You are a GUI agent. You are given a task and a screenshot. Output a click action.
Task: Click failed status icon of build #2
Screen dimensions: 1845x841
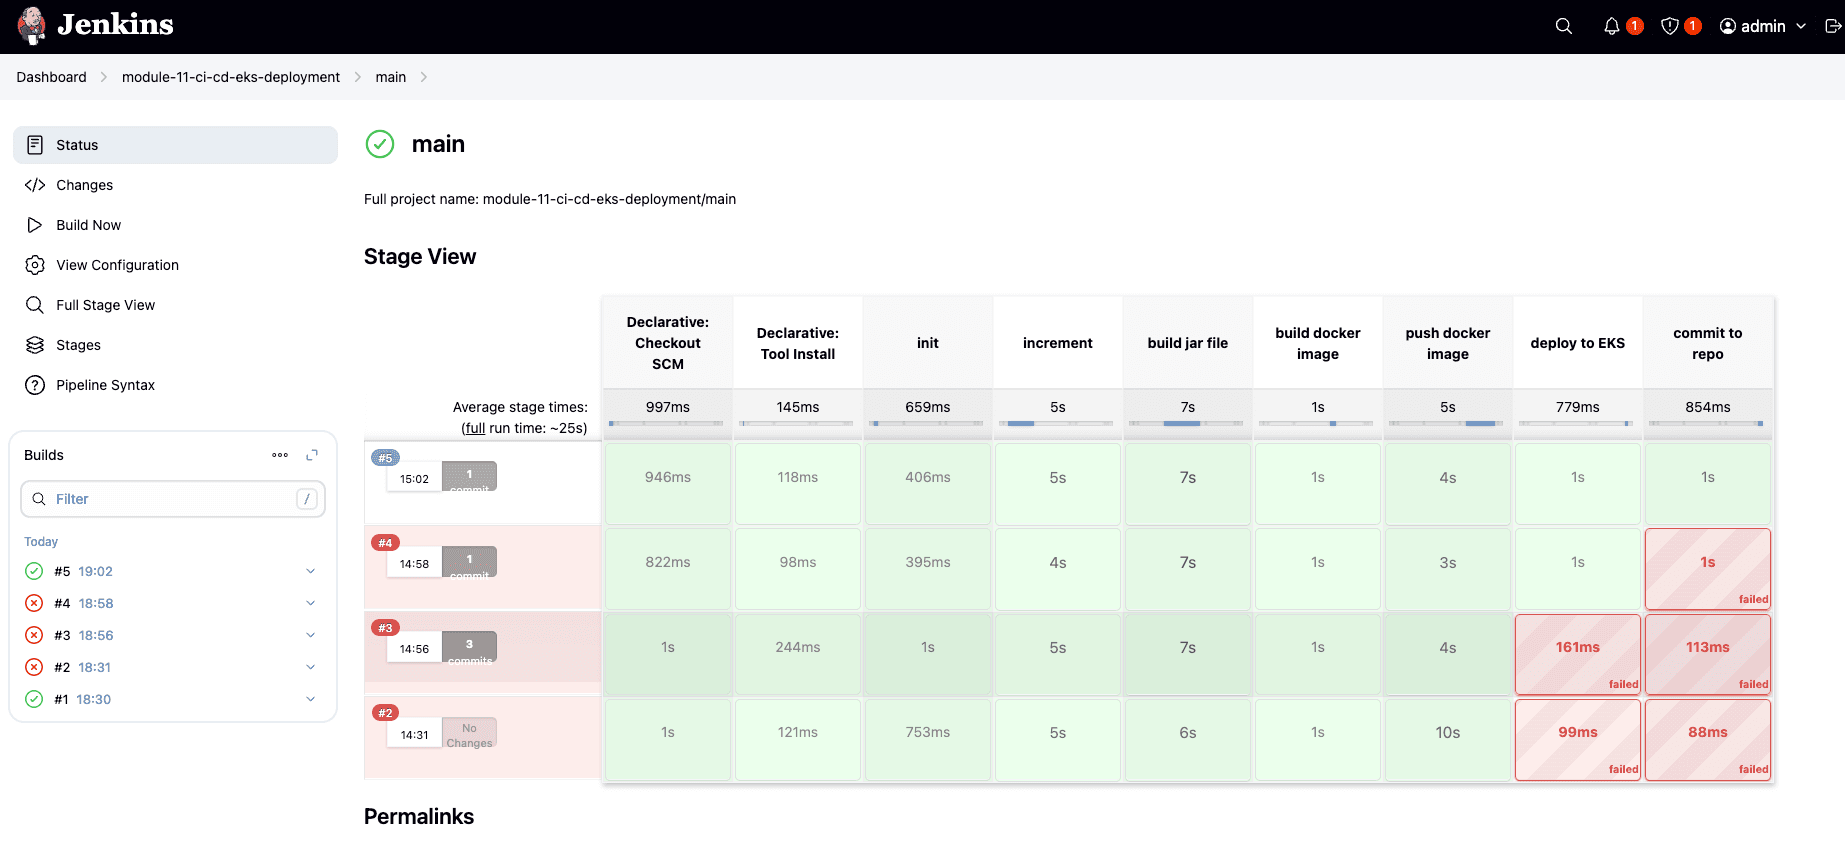coord(34,667)
